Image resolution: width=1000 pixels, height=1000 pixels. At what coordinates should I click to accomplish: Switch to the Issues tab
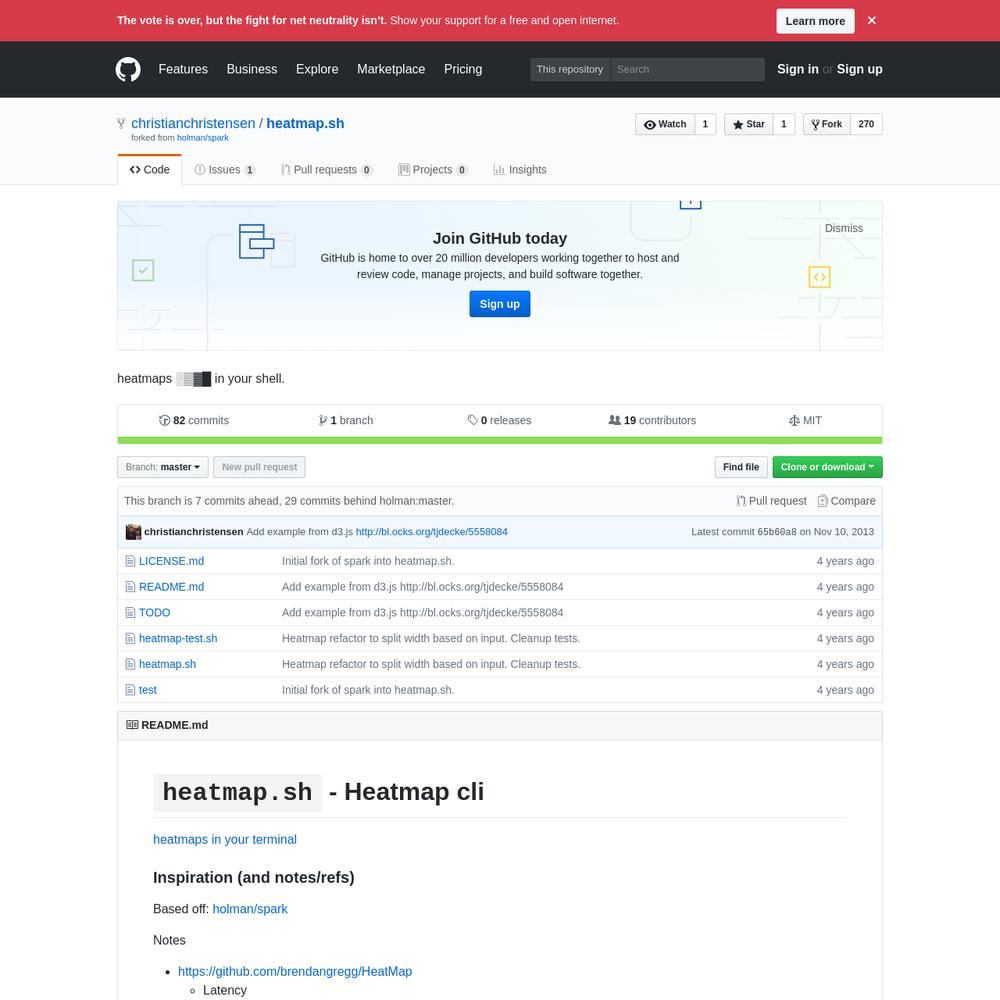point(224,170)
